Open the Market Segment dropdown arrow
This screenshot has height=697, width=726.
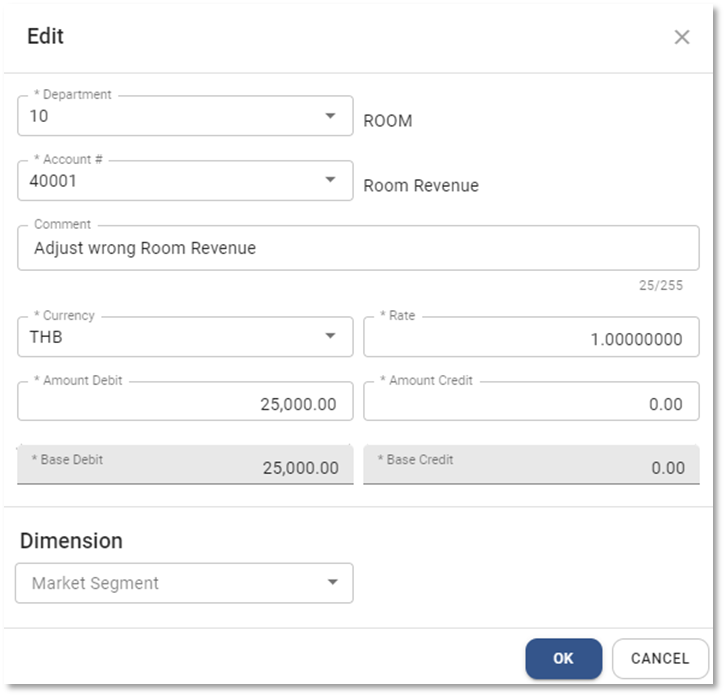(330, 583)
